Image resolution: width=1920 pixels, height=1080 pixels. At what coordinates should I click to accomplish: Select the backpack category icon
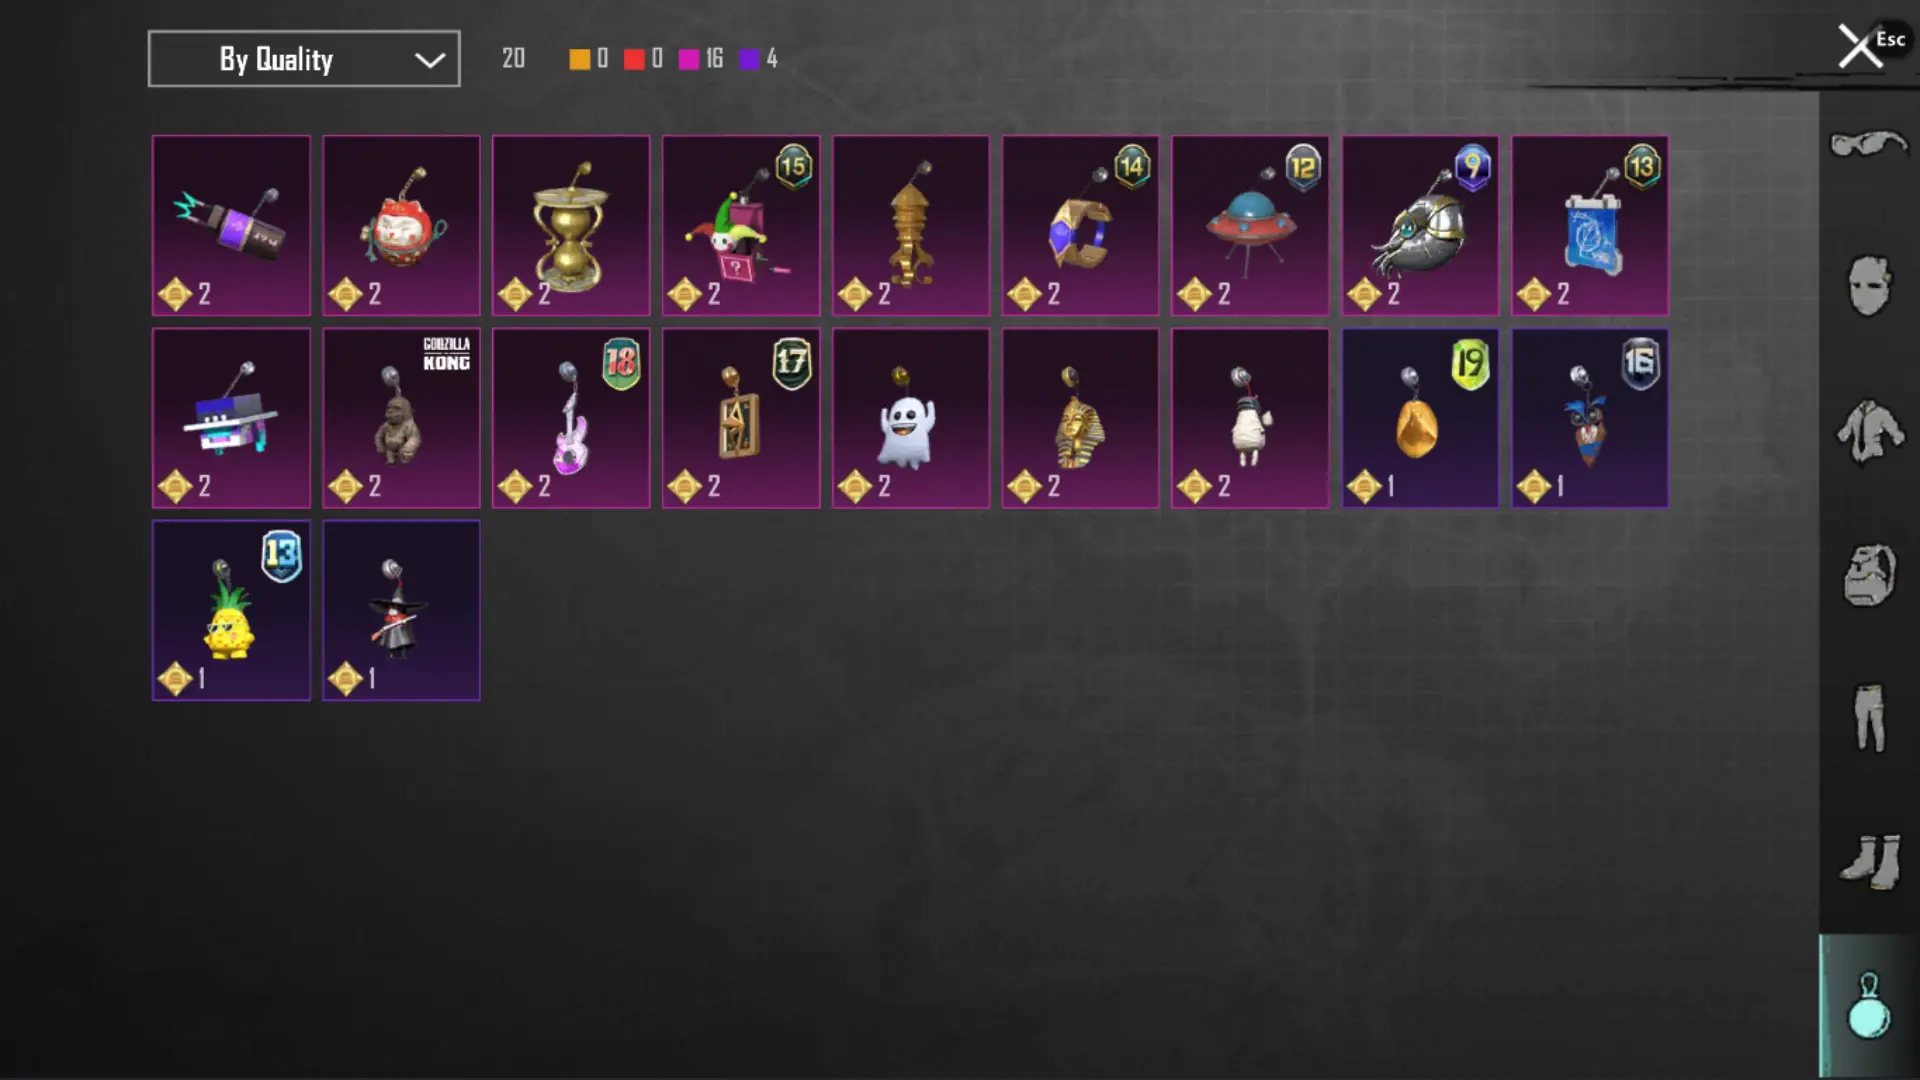click(x=1868, y=575)
